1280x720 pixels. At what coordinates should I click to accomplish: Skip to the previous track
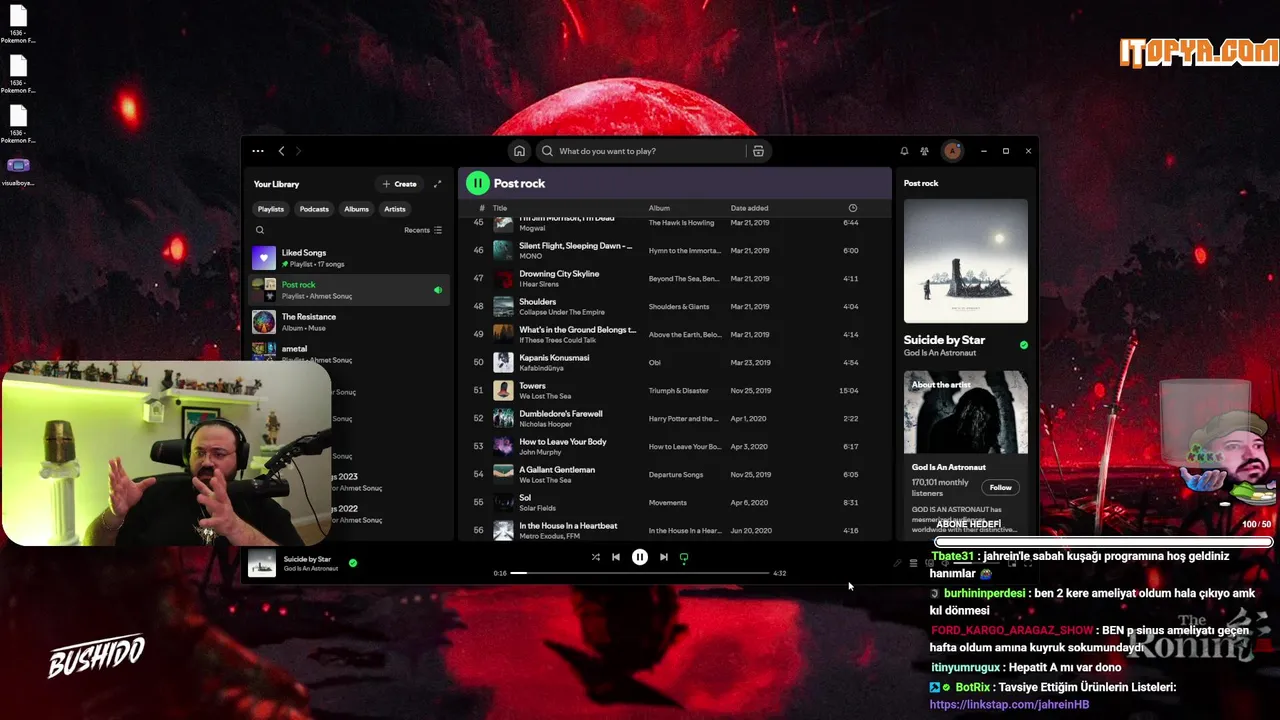[616, 557]
